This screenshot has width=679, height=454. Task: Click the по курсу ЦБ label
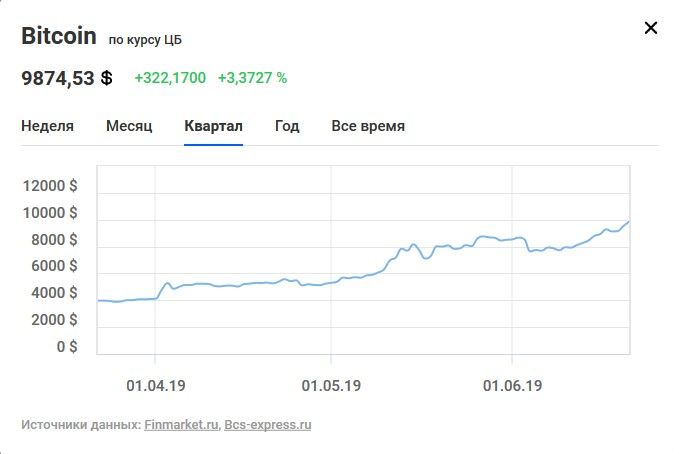click(145, 41)
